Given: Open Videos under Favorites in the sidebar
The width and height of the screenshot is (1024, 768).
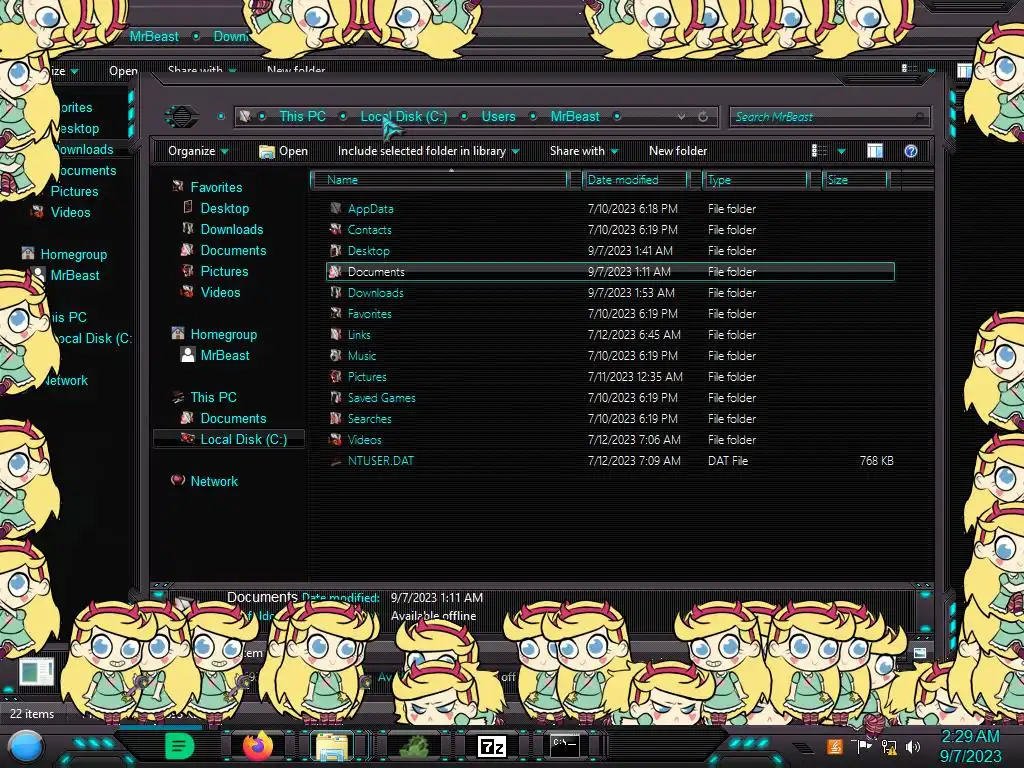Looking at the screenshot, I should point(220,293).
